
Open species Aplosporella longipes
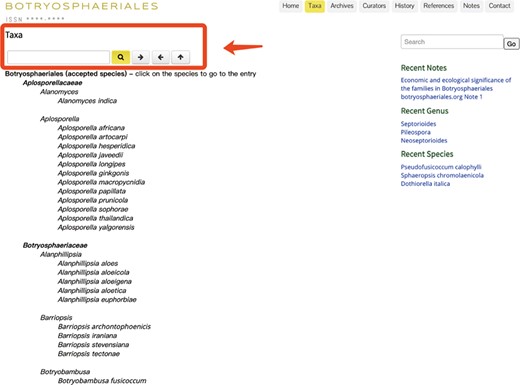pyautogui.click(x=91, y=164)
